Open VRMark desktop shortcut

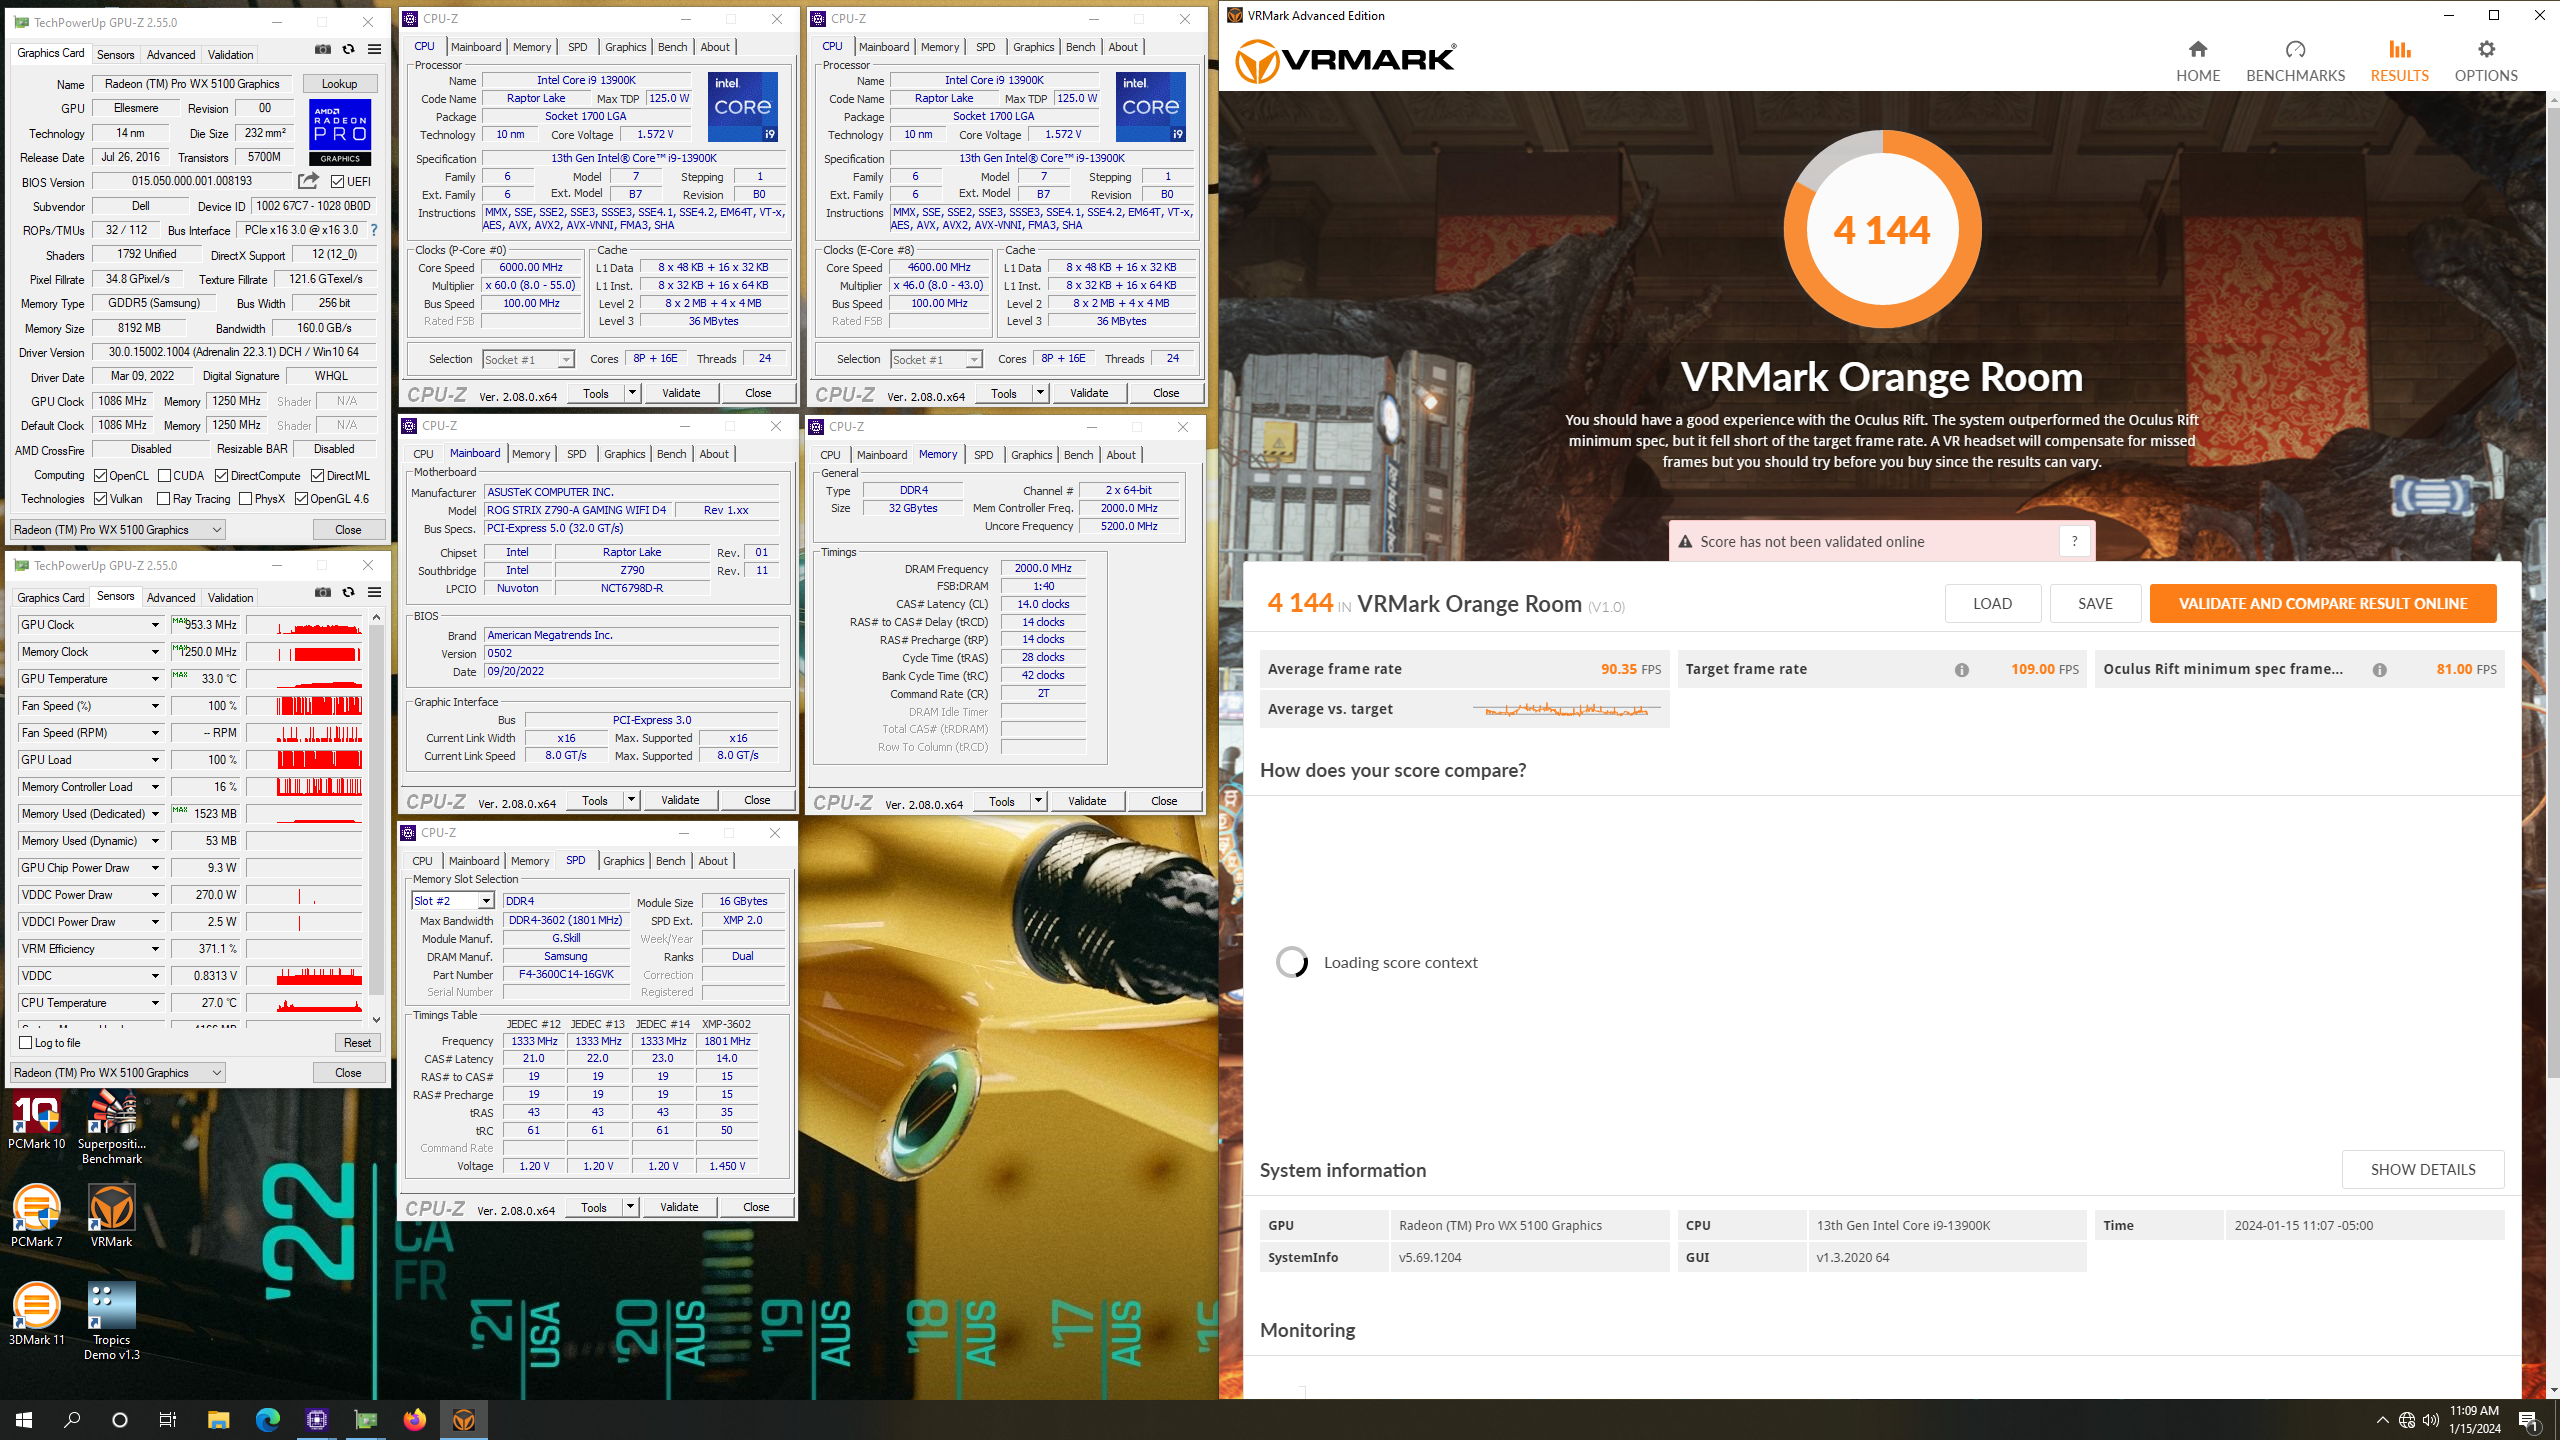coord(112,1214)
